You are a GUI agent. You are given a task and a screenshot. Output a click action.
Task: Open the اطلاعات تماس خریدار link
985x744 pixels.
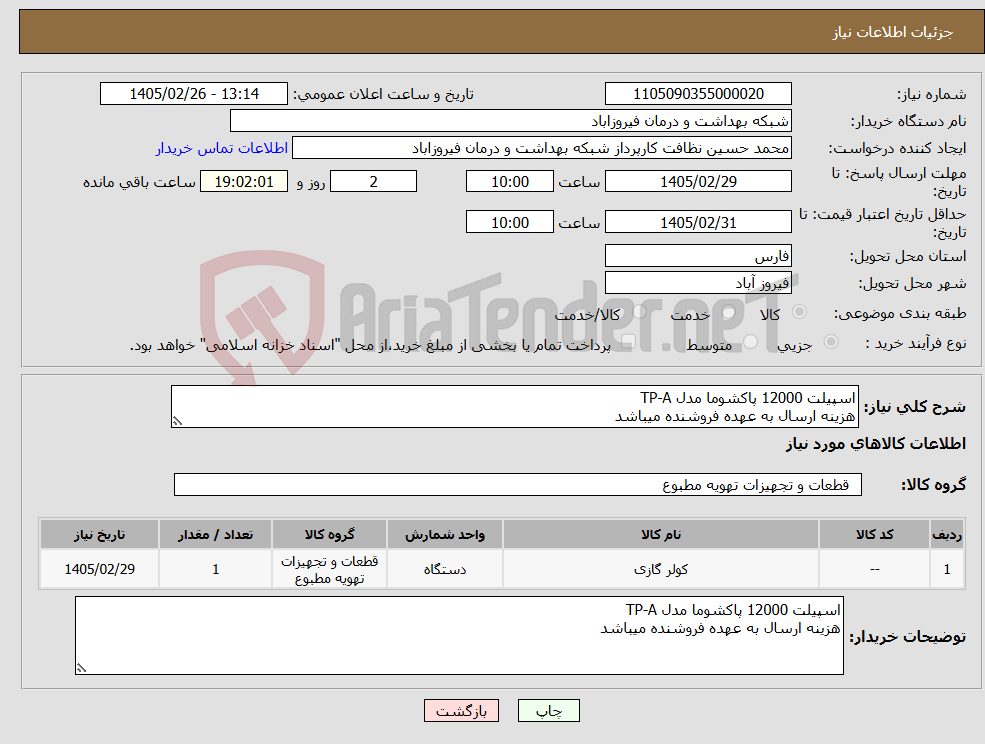point(222,148)
